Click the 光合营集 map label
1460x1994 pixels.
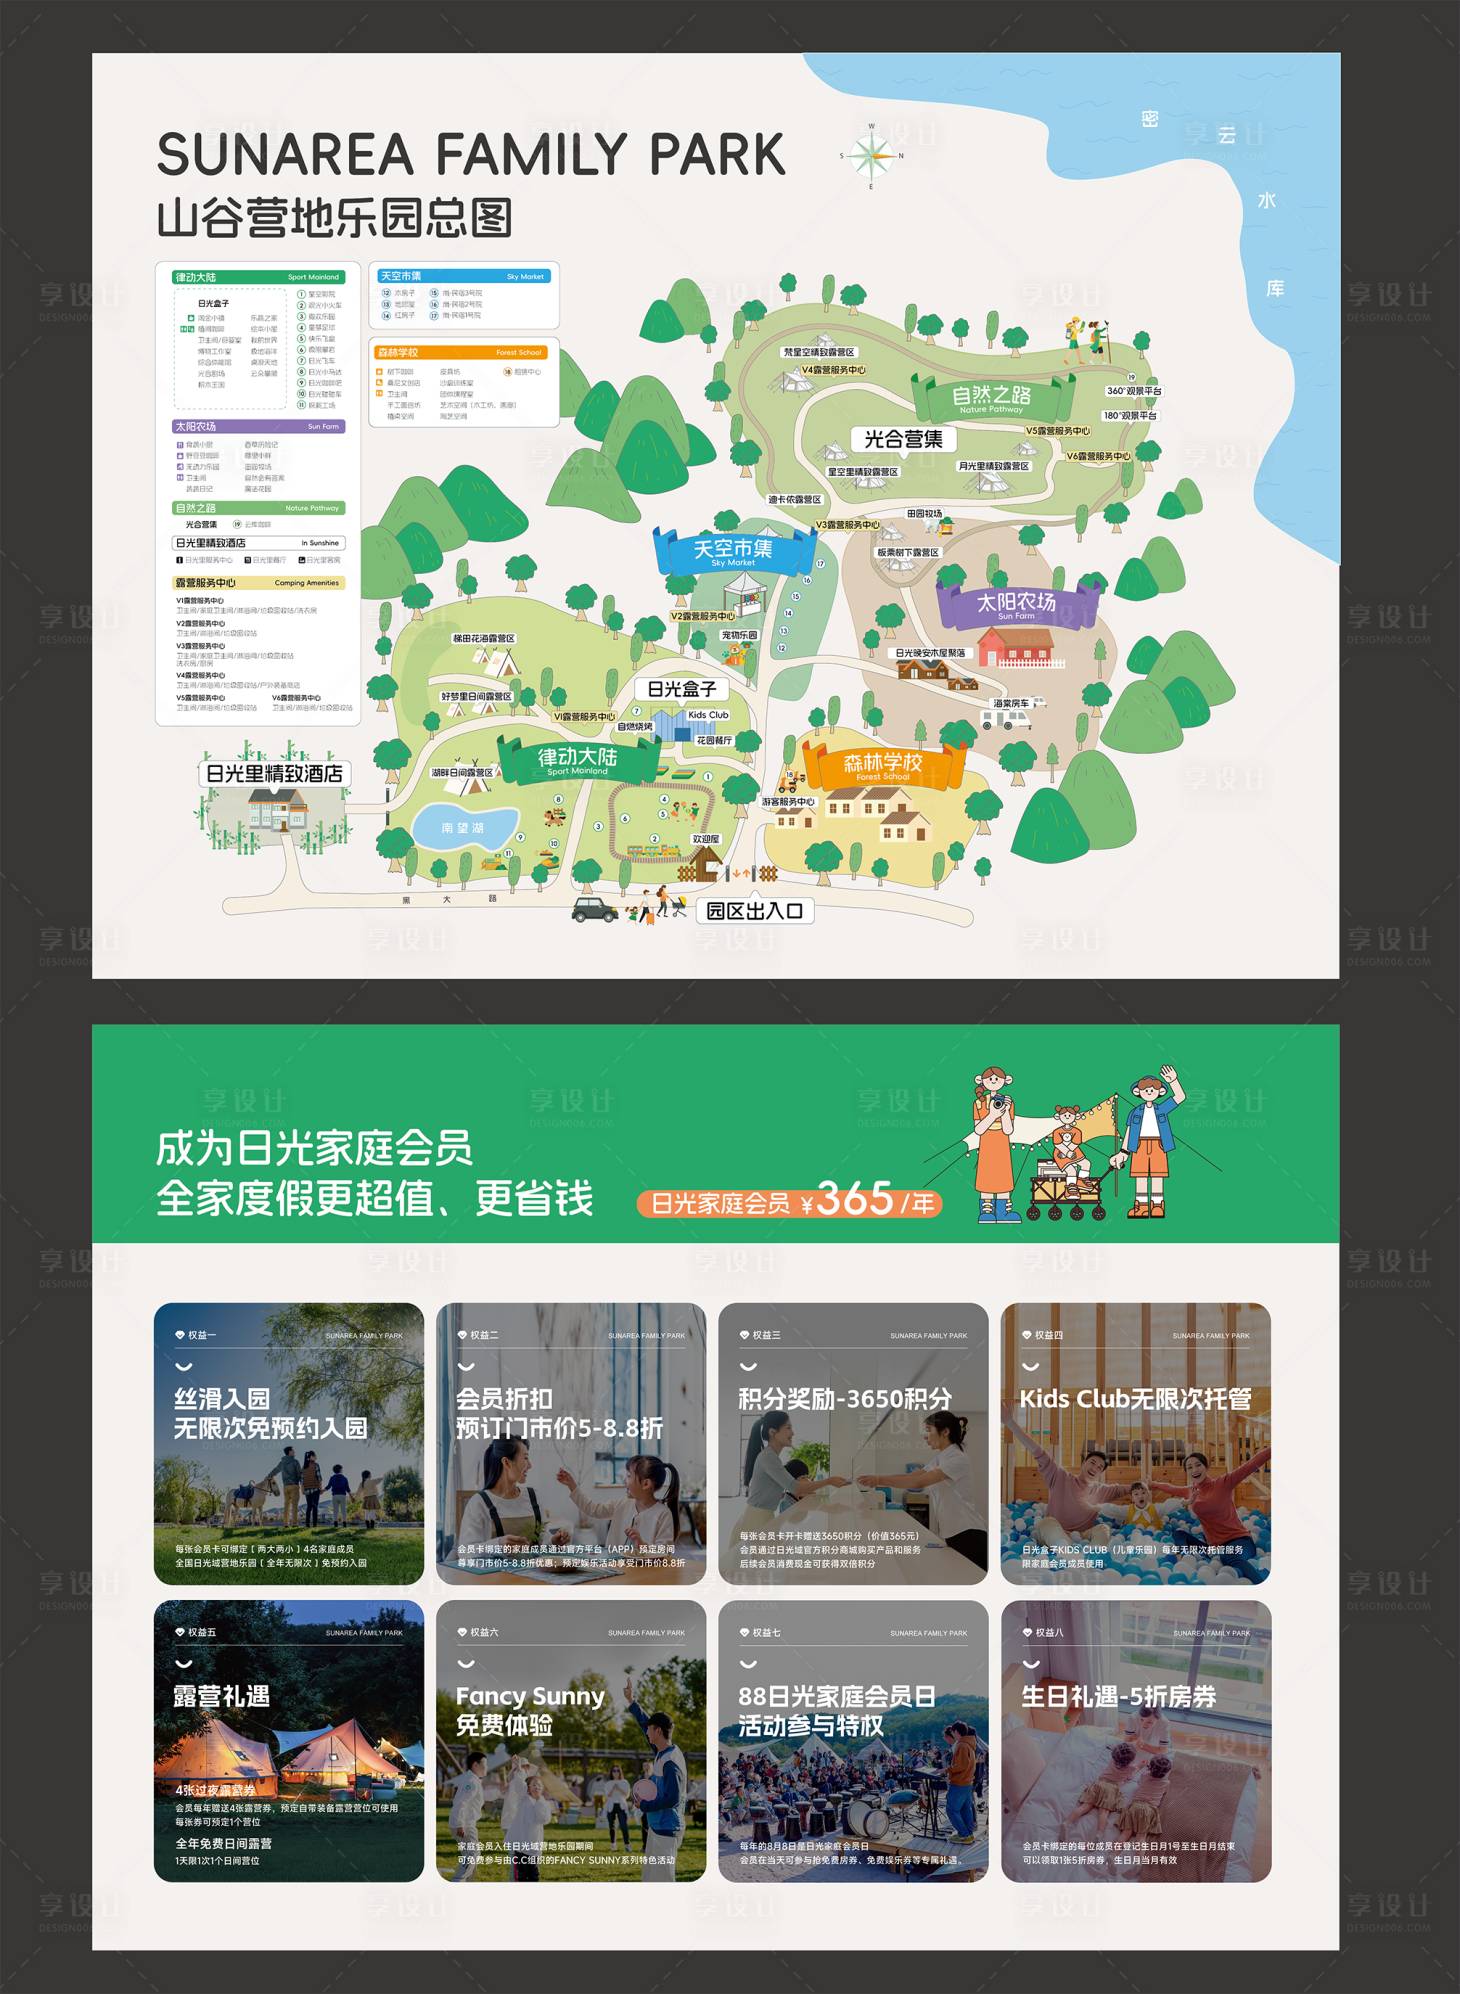click(x=903, y=439)
